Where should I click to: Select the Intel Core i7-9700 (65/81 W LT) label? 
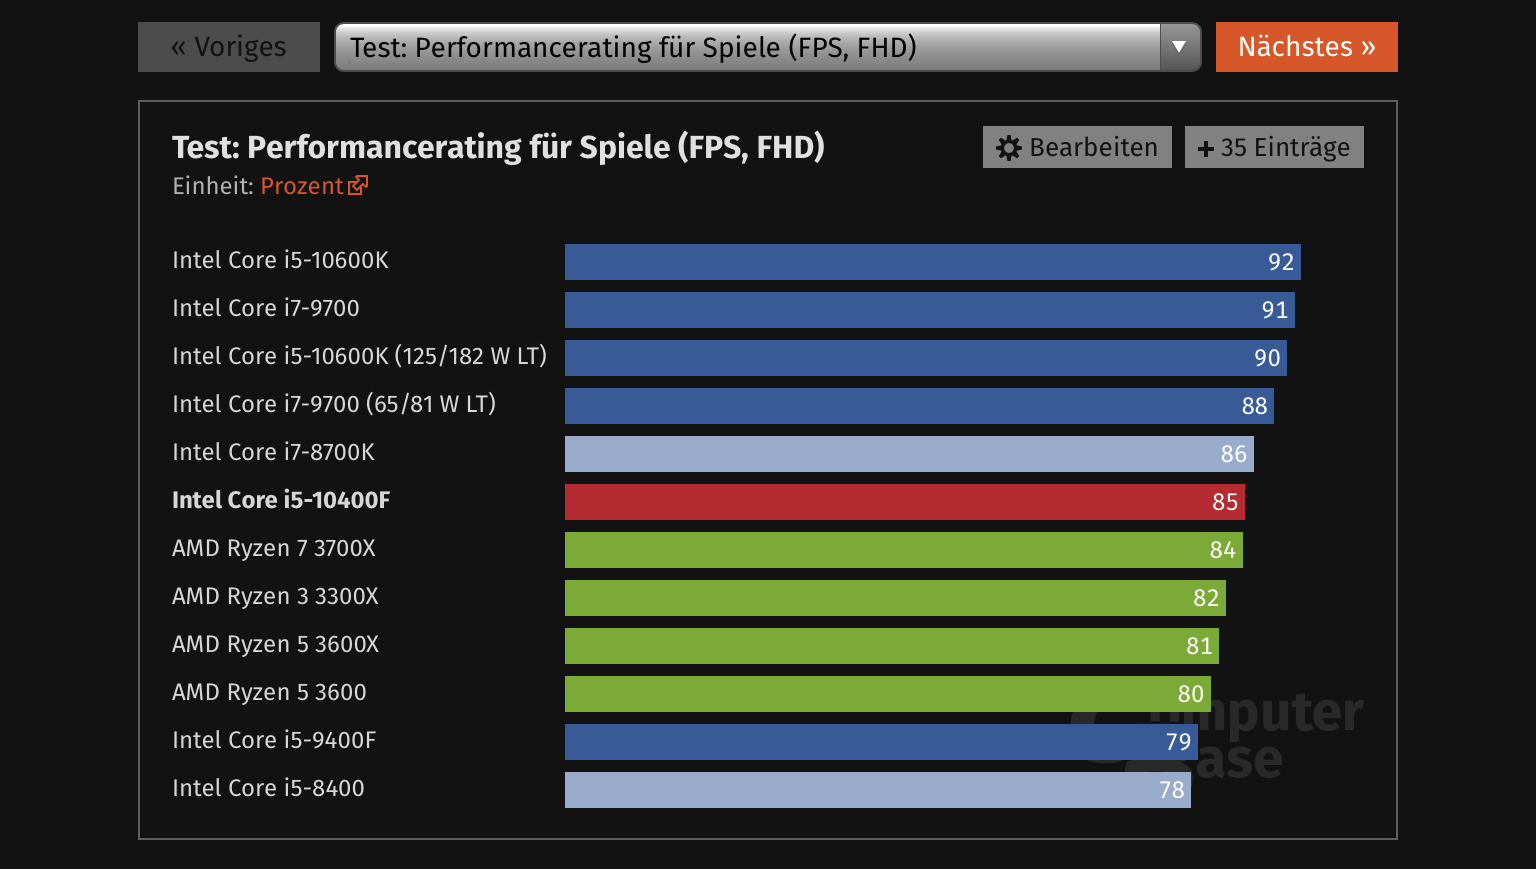[334, 404]
